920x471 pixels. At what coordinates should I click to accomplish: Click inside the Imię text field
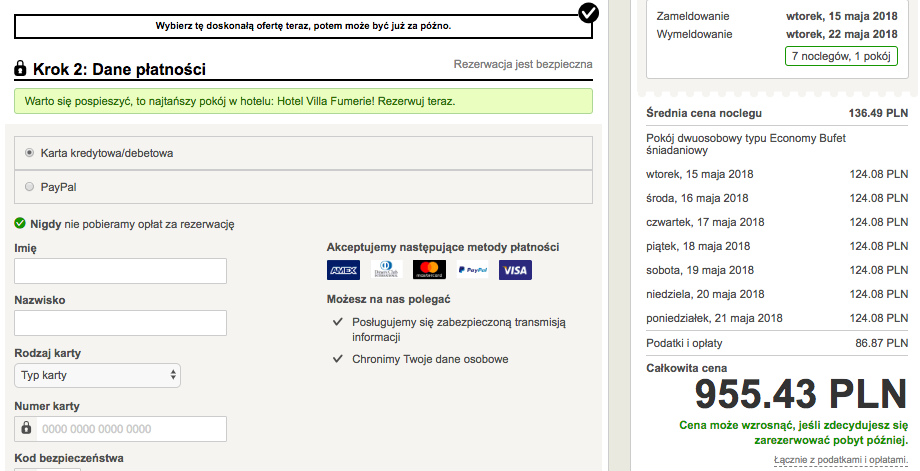tap(120, 271)
